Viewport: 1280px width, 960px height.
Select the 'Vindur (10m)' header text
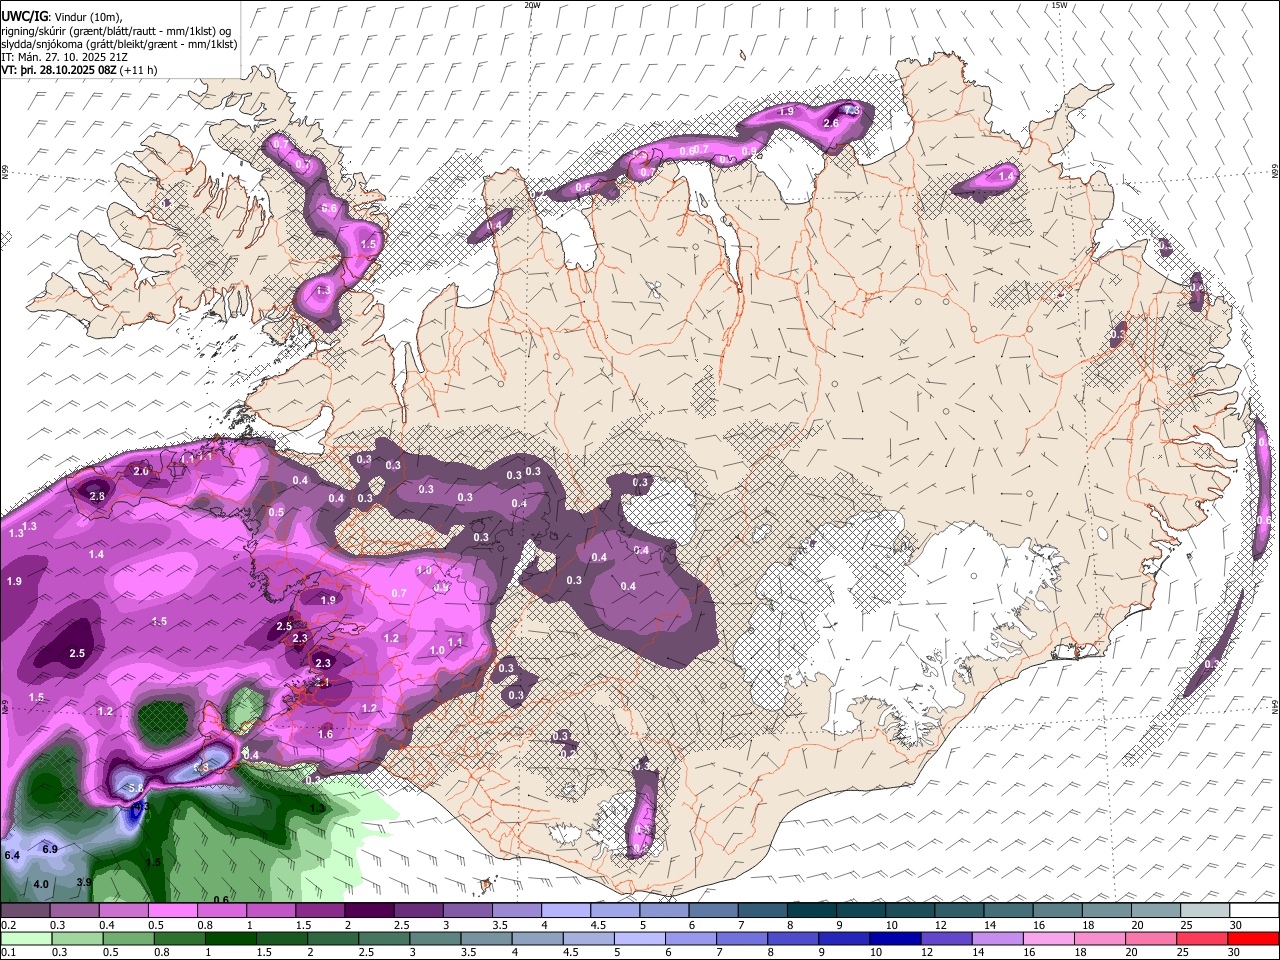coord(87,16)
